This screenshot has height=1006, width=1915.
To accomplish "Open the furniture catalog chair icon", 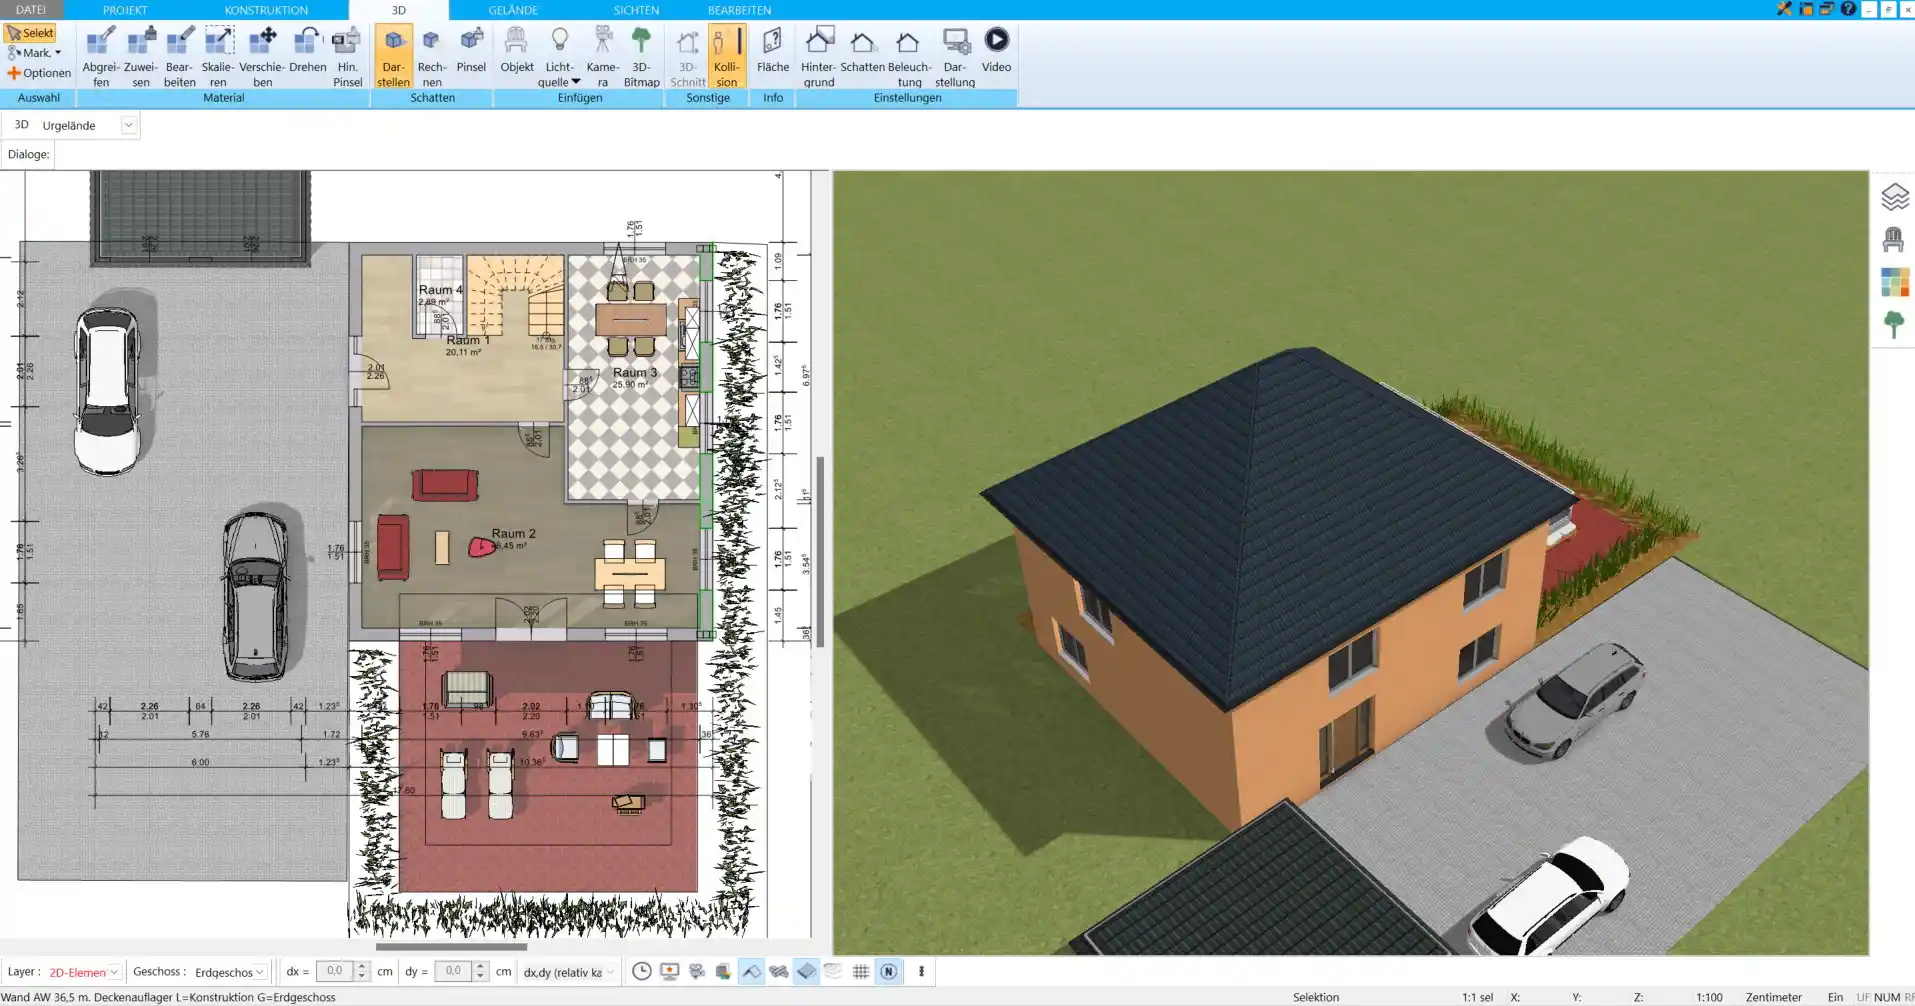I will click(1893, 240).
